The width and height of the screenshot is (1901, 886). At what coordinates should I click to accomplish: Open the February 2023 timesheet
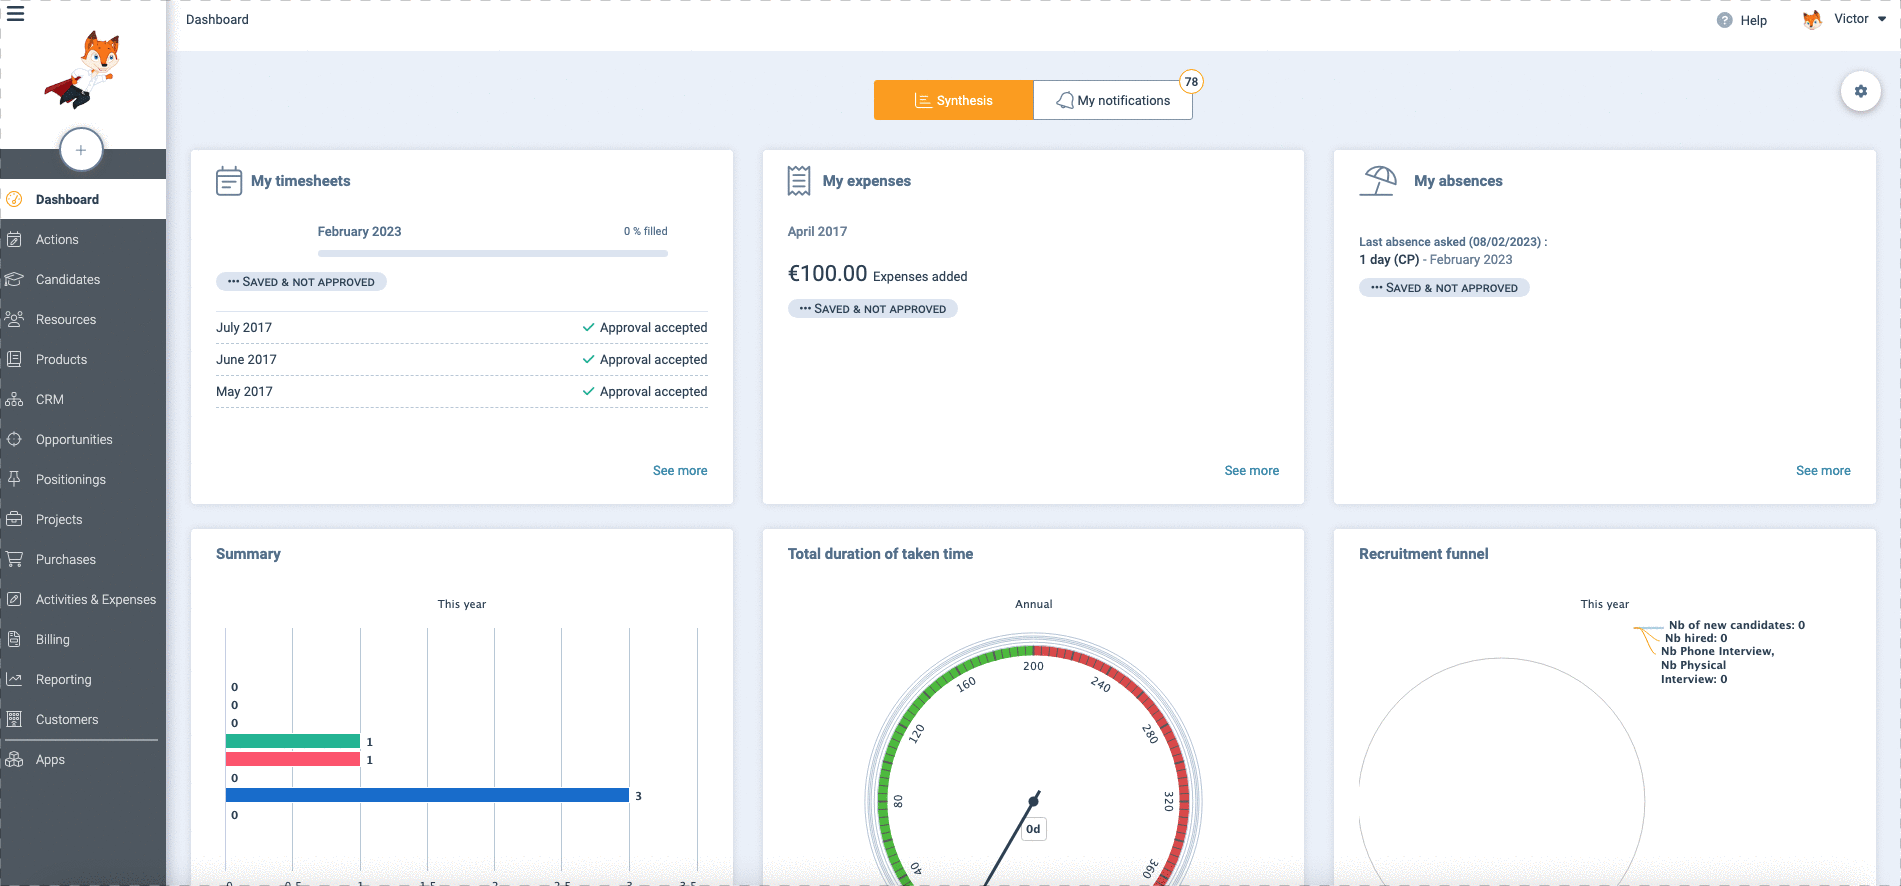[359, 231]
